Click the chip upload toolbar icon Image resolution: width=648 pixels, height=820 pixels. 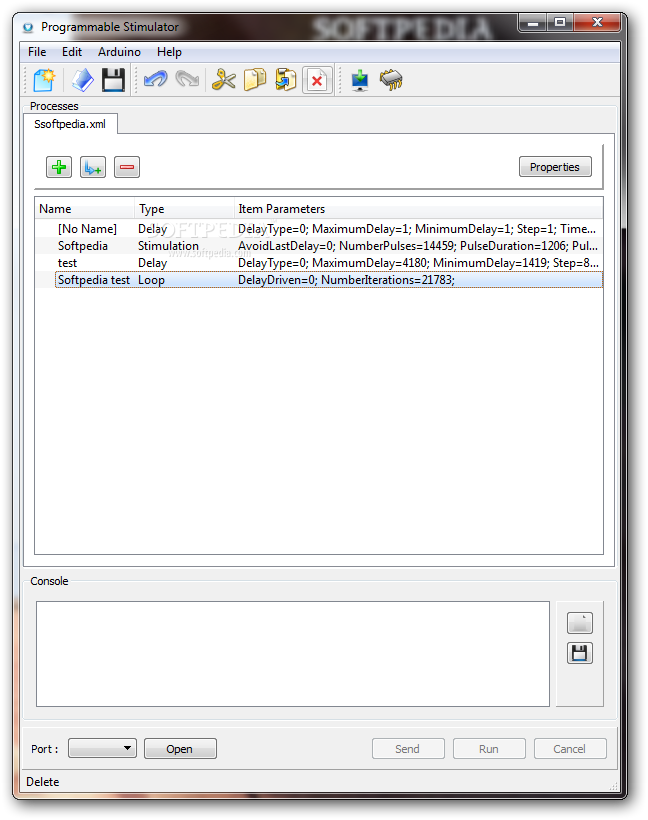coord(391,81)
